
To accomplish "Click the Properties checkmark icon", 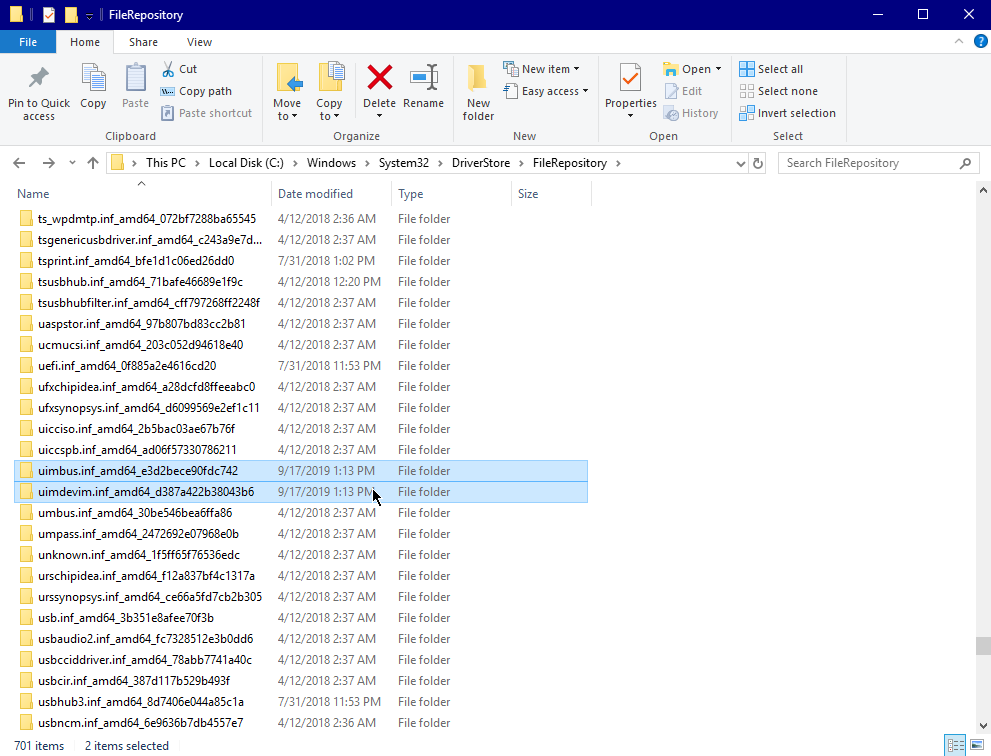I will coord(630,78).
